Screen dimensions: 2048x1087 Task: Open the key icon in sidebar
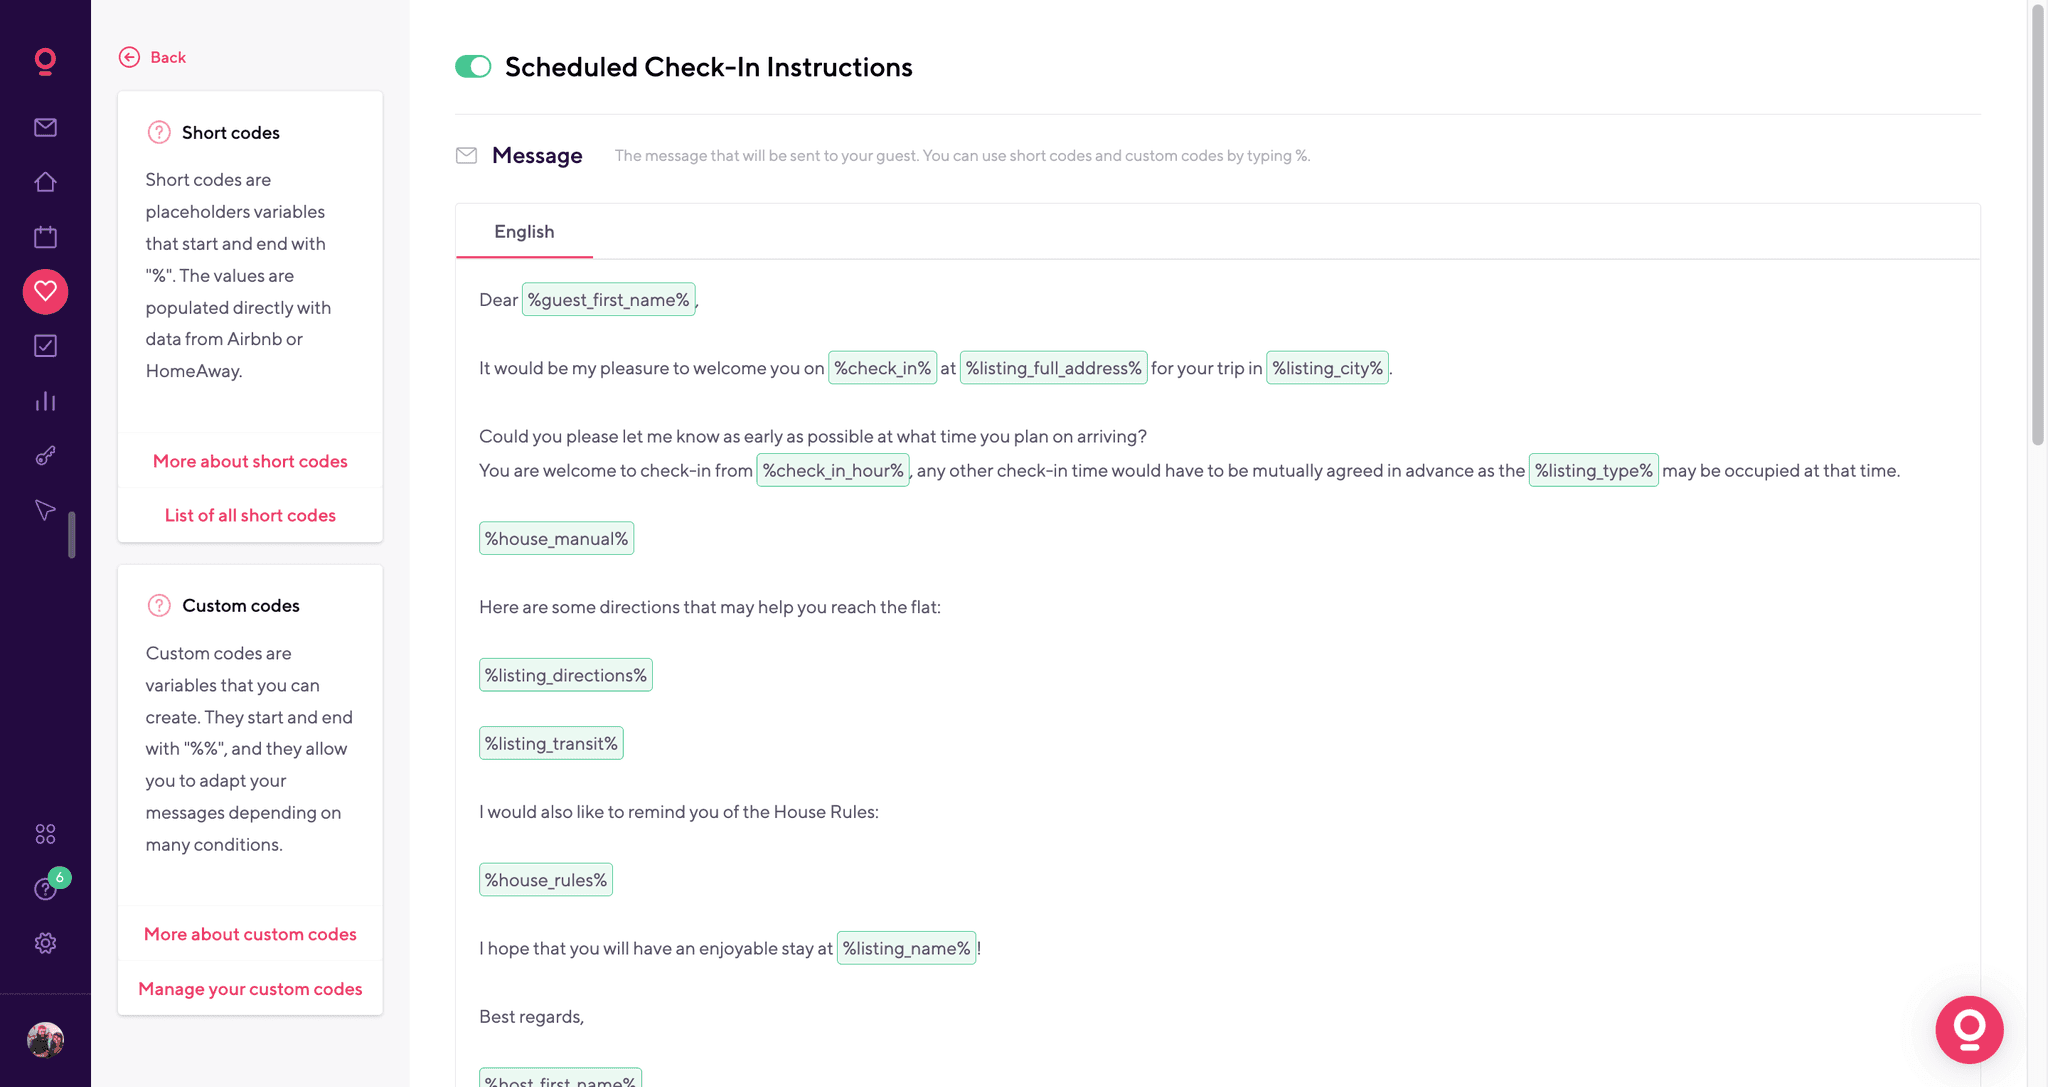[45, 456]
